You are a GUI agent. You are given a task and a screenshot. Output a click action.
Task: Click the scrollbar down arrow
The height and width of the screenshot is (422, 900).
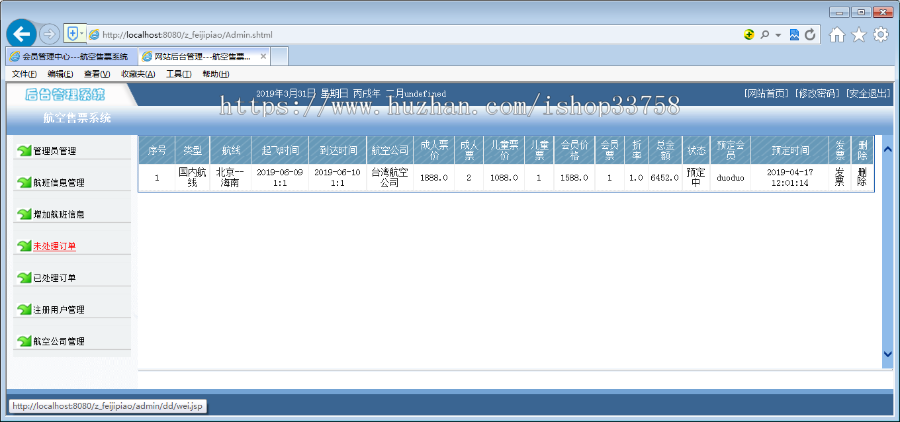pos(888,354)
